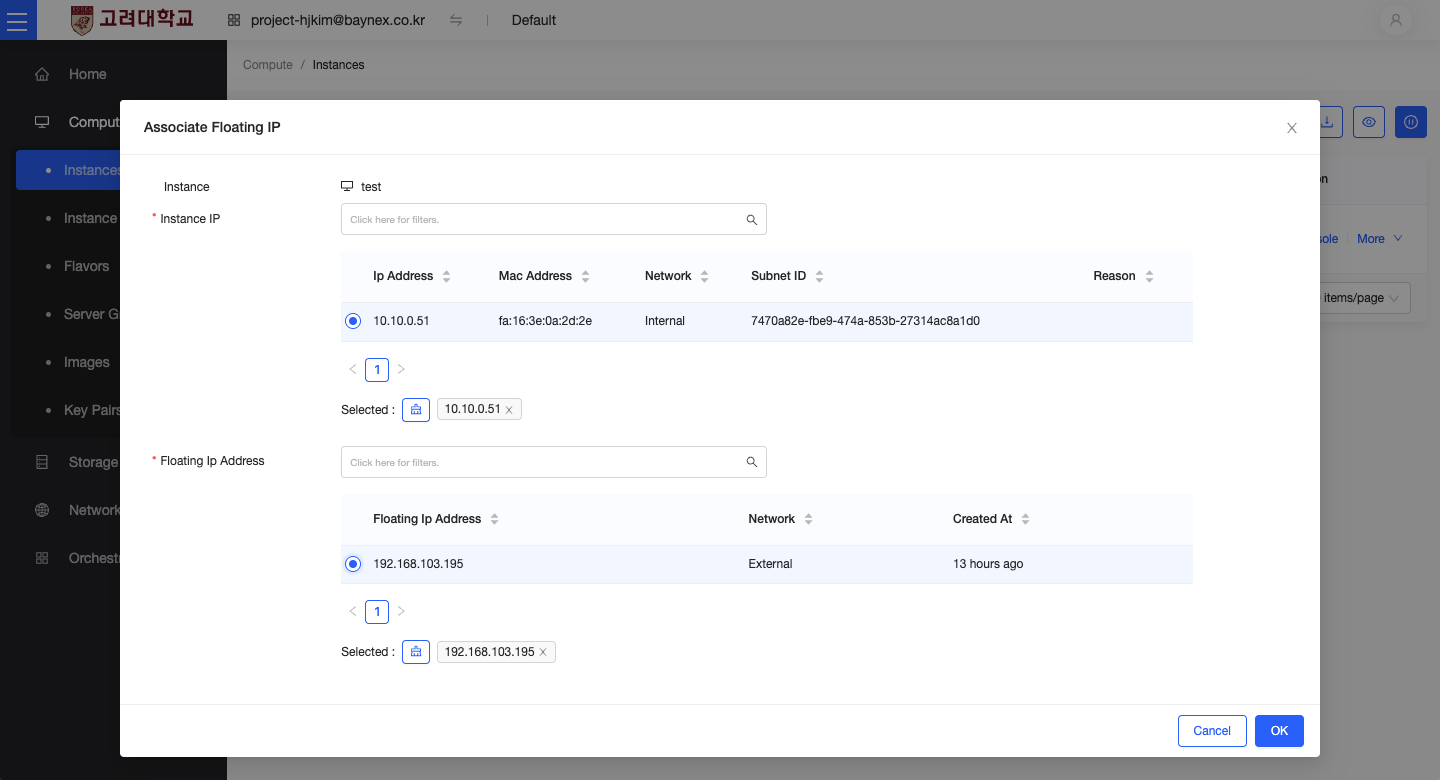Click the search icon in Instance IP filter
Image resolution: width=1440 pixels, height=780 pixels.
tap(752, 220)
